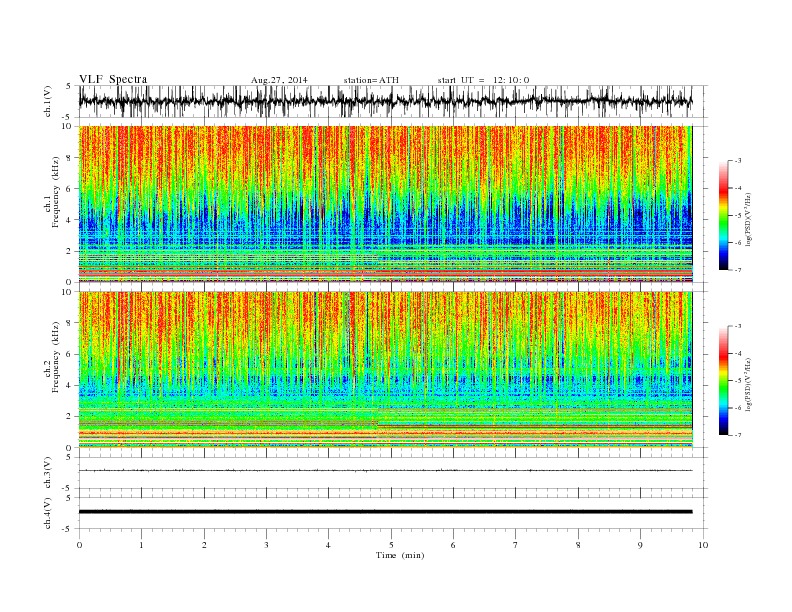Click the "-3" tick on ch.1 color bar
Screen dimensions: 792x612
[737, 161]
